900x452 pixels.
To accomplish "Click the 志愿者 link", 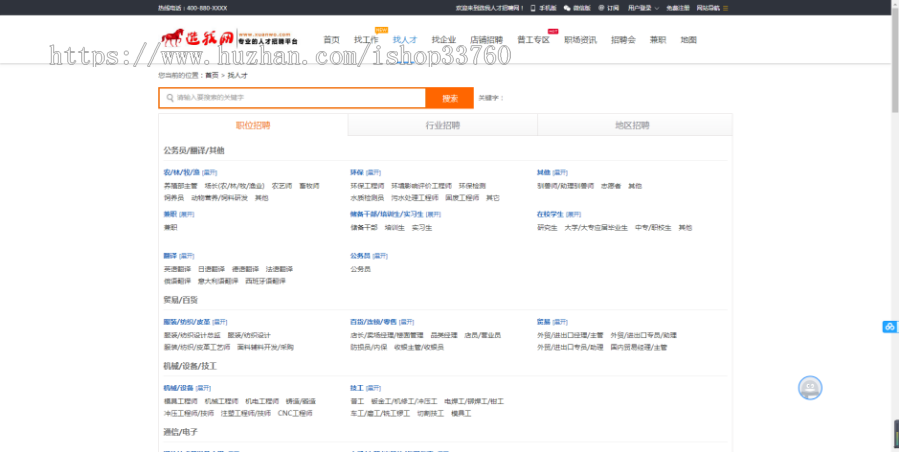I will coord(611,186).
